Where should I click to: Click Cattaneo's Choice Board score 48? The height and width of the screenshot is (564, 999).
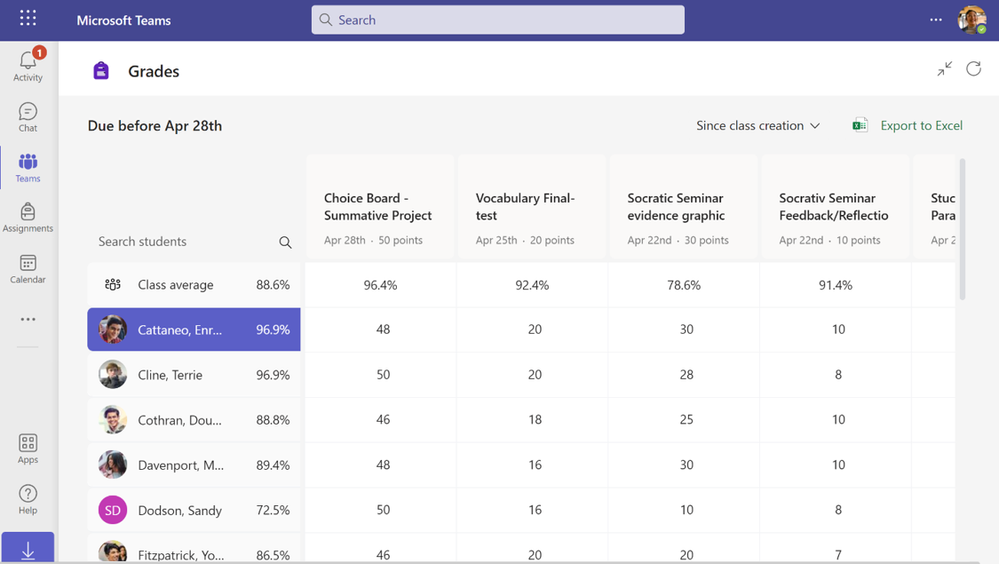coord(383,329)
